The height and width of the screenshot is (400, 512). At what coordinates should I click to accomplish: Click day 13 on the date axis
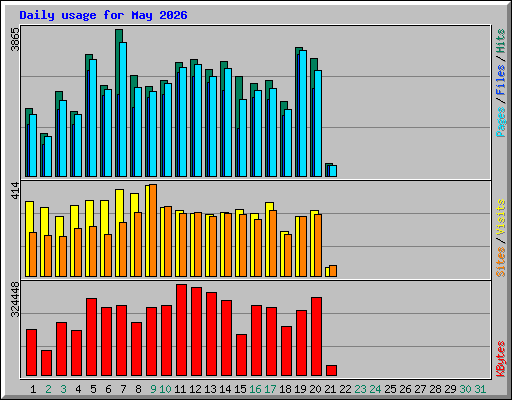pos(210,389)
